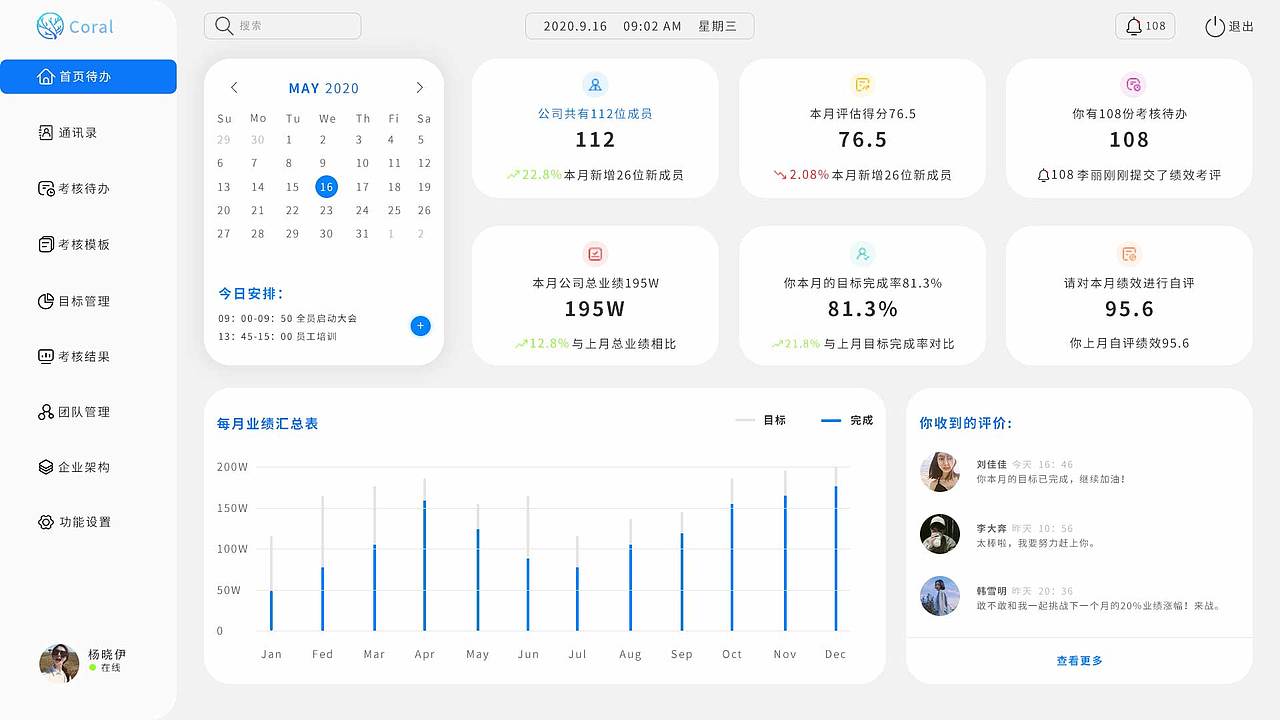The image size is (1280, 720).
Task: Click the 95.6 self-evaluation score
Action: 1129,309
